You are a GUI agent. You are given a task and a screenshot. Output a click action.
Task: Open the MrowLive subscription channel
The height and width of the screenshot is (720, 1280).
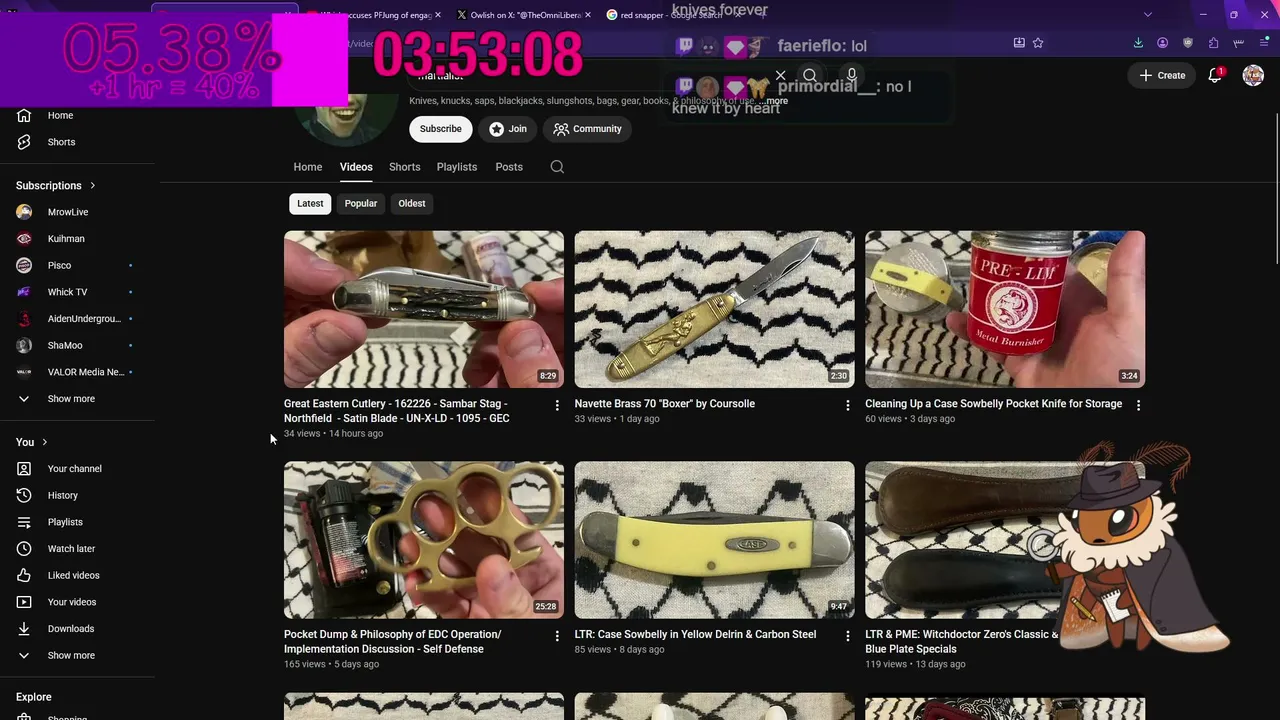coord(68,212)
